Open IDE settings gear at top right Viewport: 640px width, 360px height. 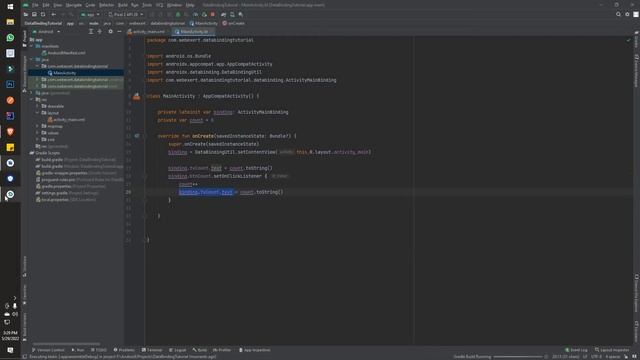[x=627, y=14]
